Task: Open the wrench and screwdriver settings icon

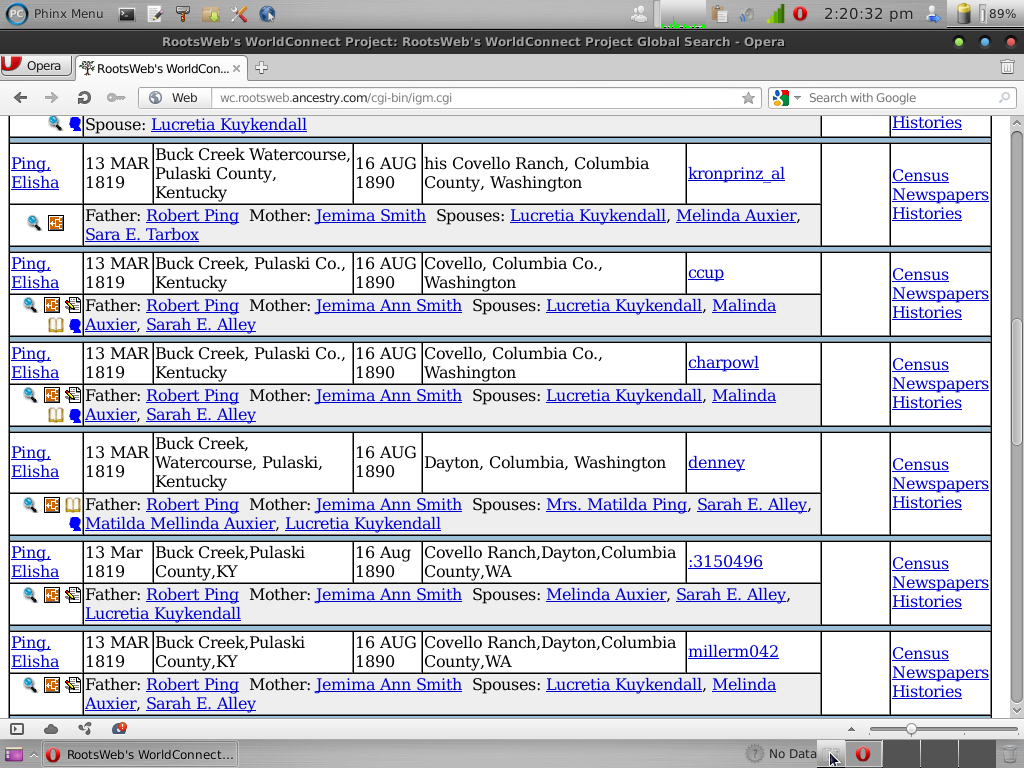Action: pos(239,14)
